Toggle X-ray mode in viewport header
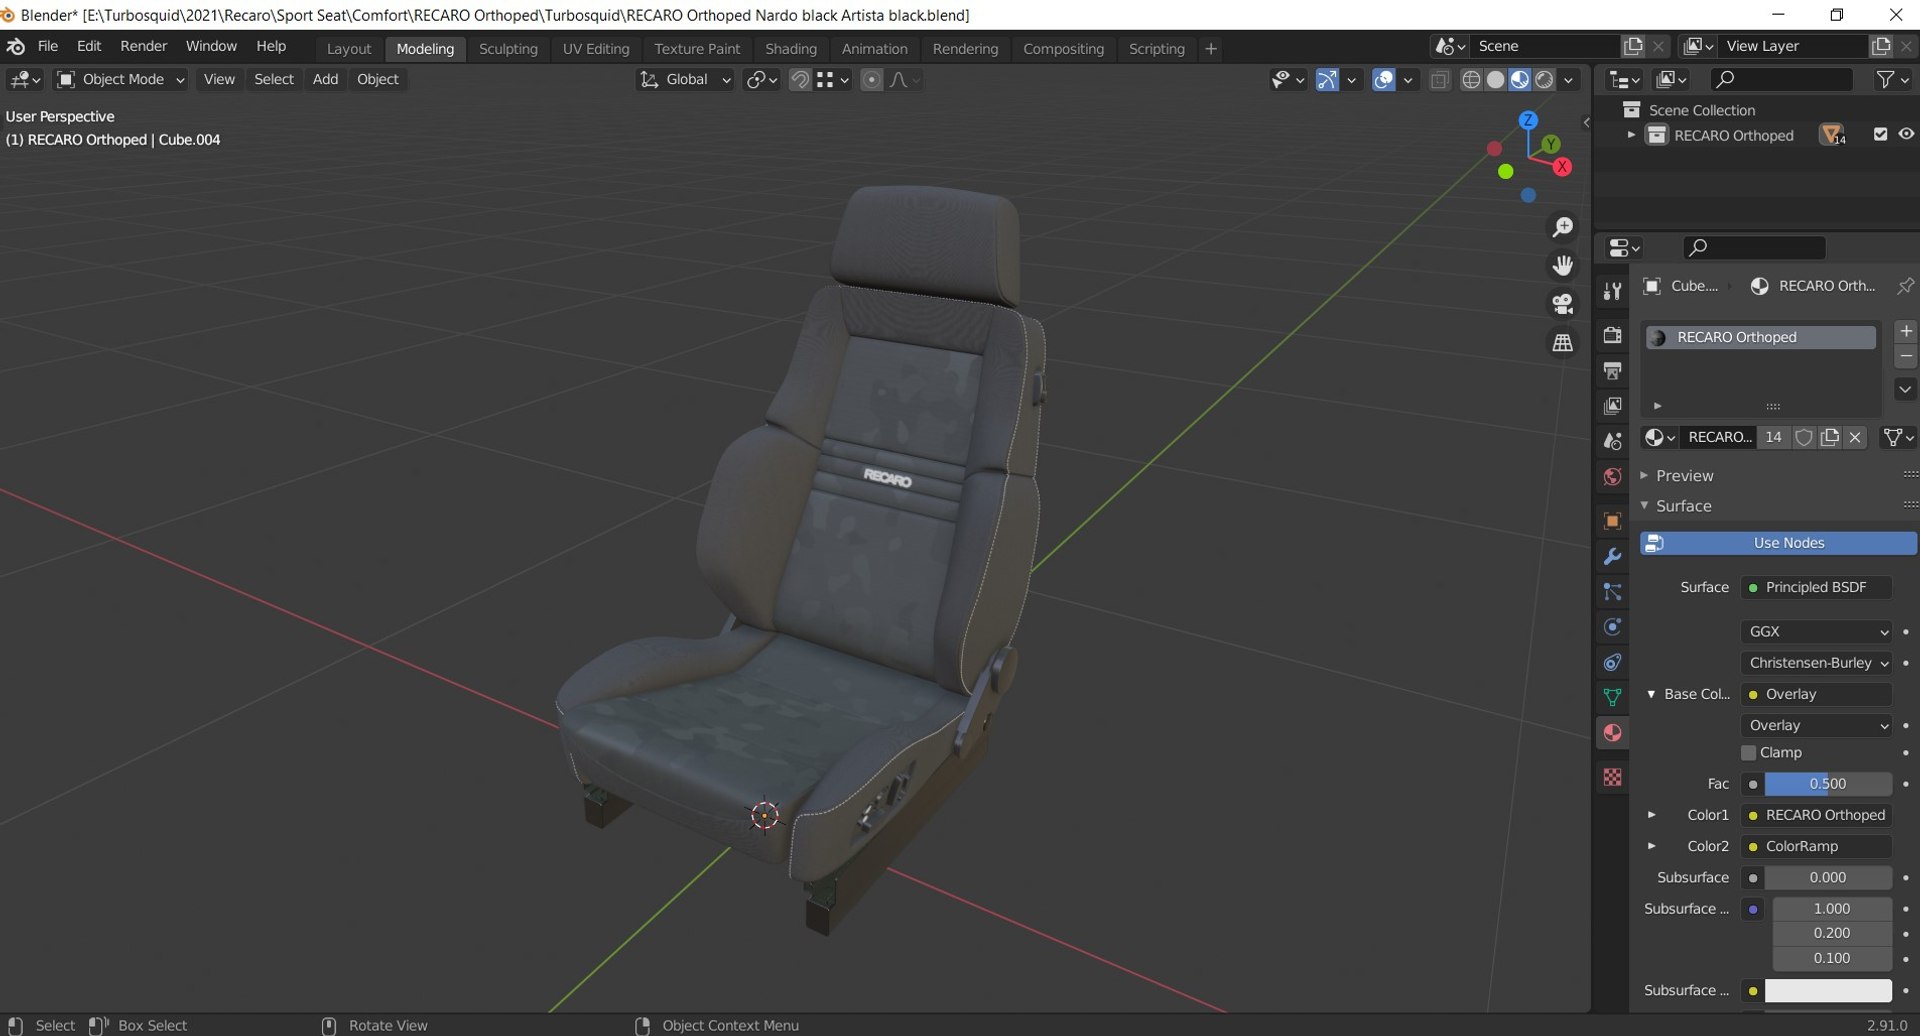The width and height of the screenshot is (1920, 1036). coord(1439,80)
